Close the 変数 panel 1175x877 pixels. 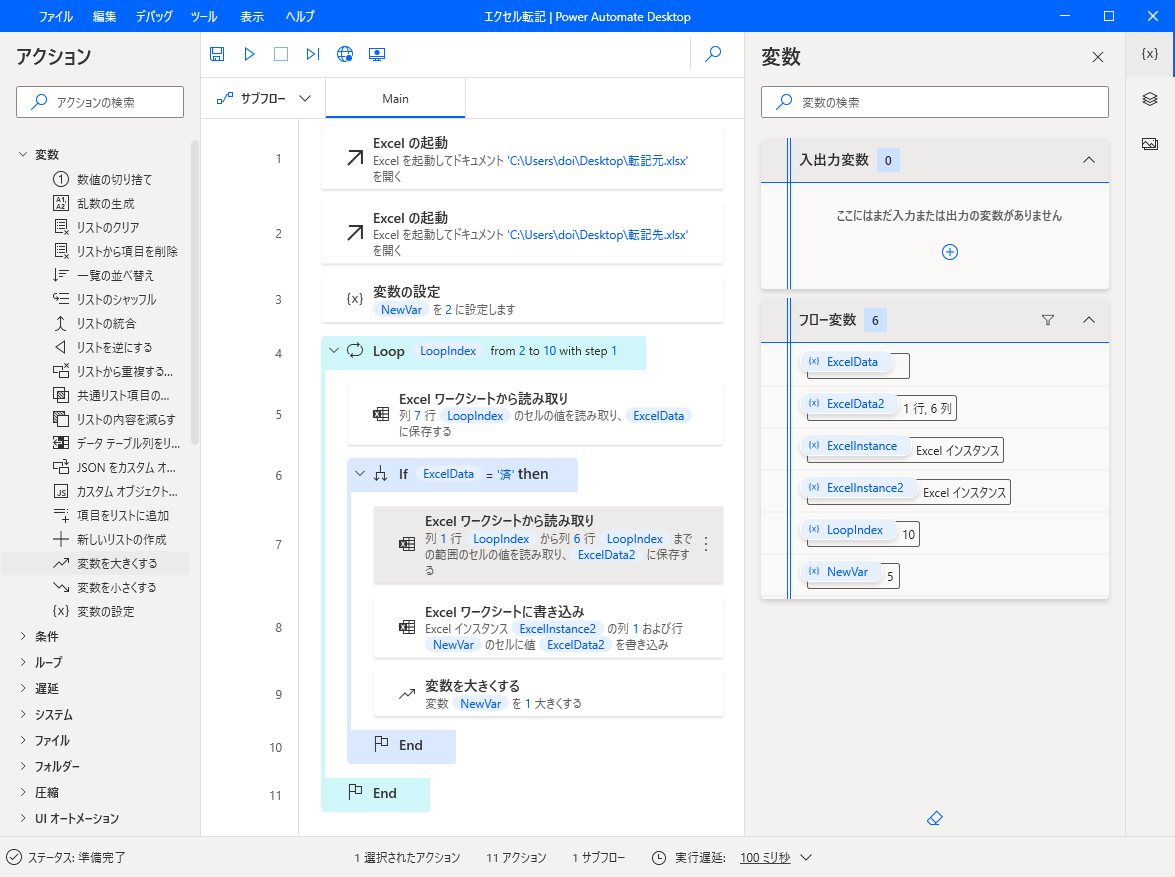1098,57
